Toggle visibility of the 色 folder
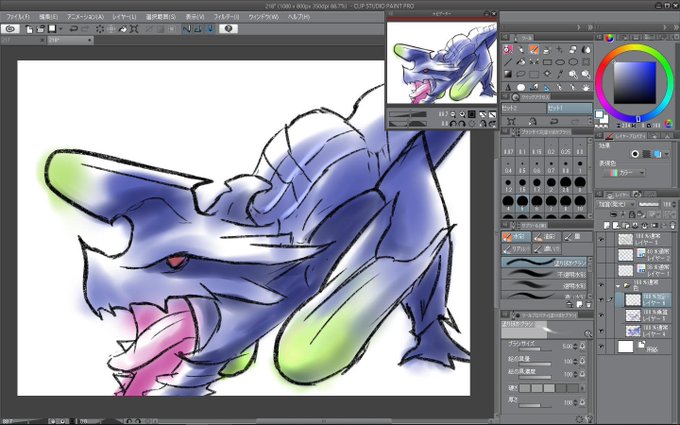This screenshot has height=425, width=680. pyautogui.click(x=601, y=285)
